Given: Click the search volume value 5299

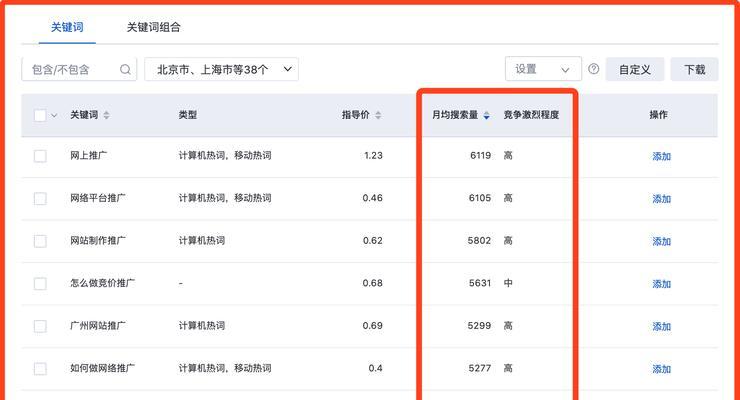Looking at the screenshot, I should [x=479, y=325].
